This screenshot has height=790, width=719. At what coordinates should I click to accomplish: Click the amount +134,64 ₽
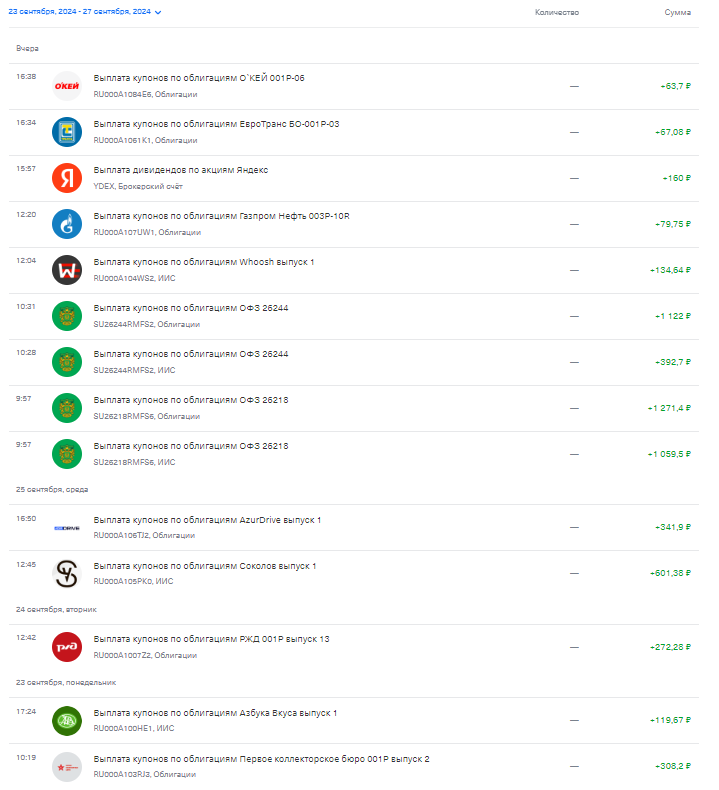click(x=670, y=270)
